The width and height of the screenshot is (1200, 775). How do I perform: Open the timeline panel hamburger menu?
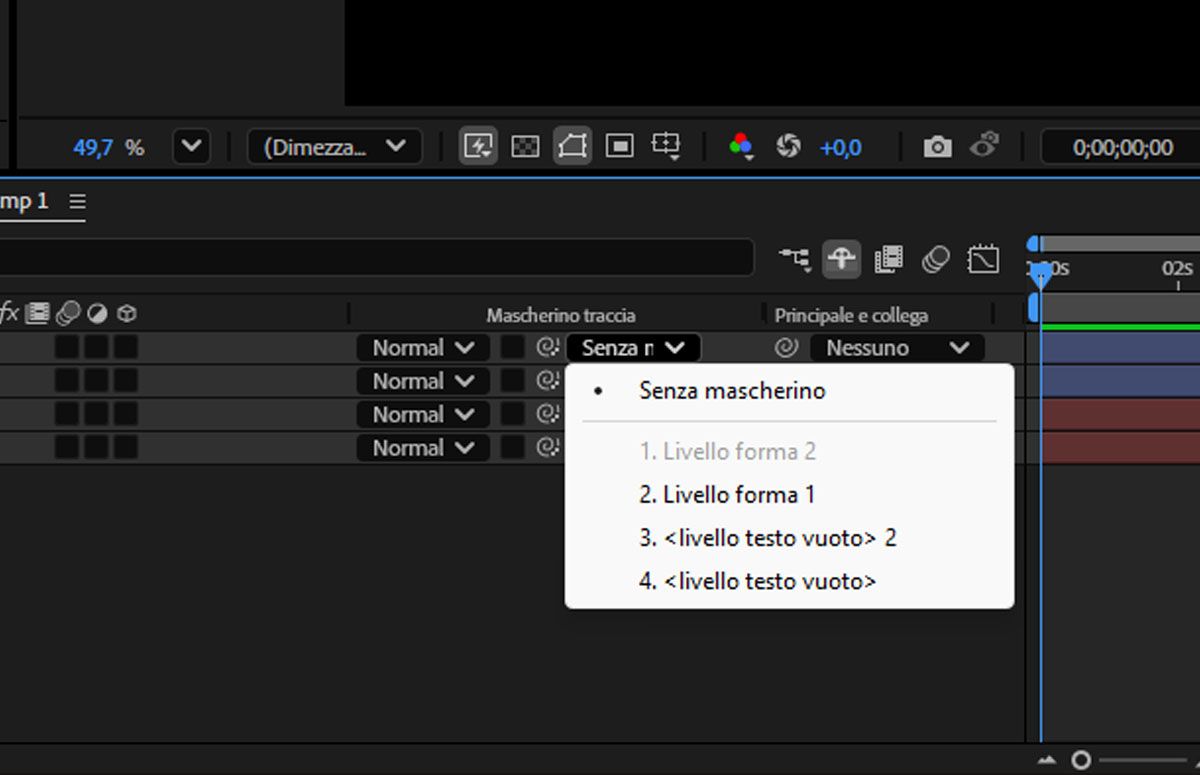[x=77, y=201]
